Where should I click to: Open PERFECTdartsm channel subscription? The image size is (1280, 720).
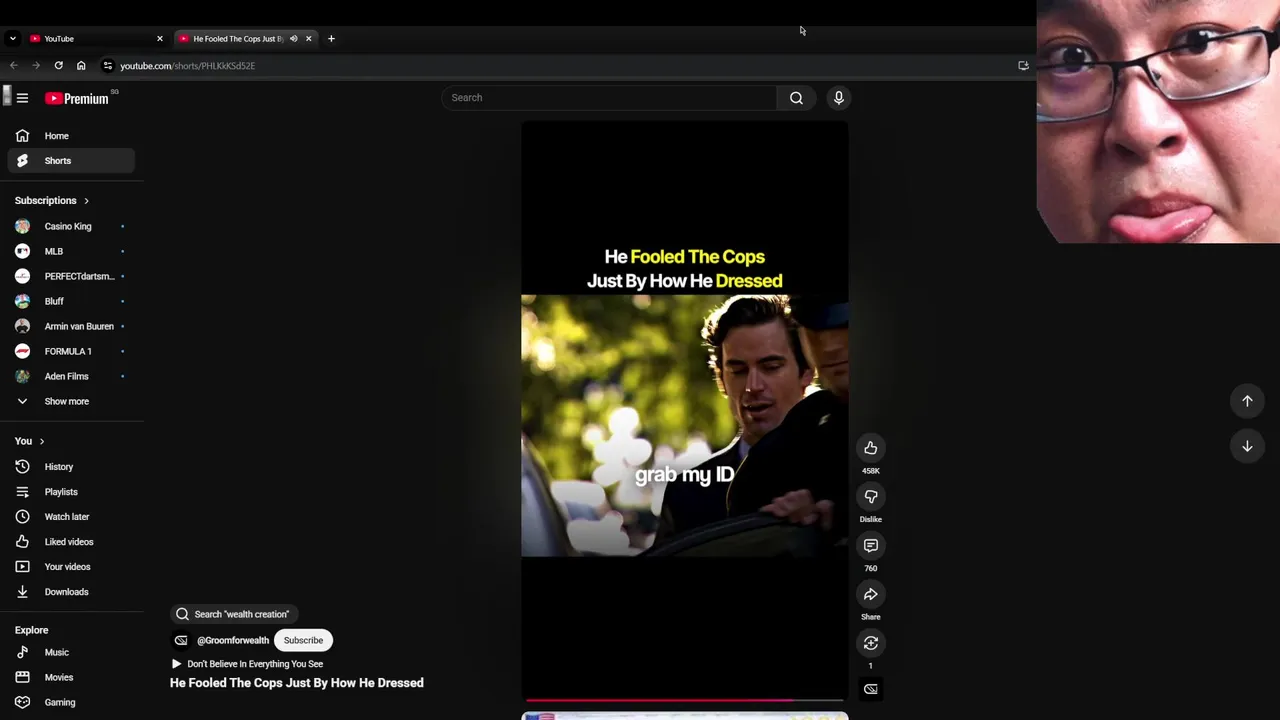click(71, 276)
